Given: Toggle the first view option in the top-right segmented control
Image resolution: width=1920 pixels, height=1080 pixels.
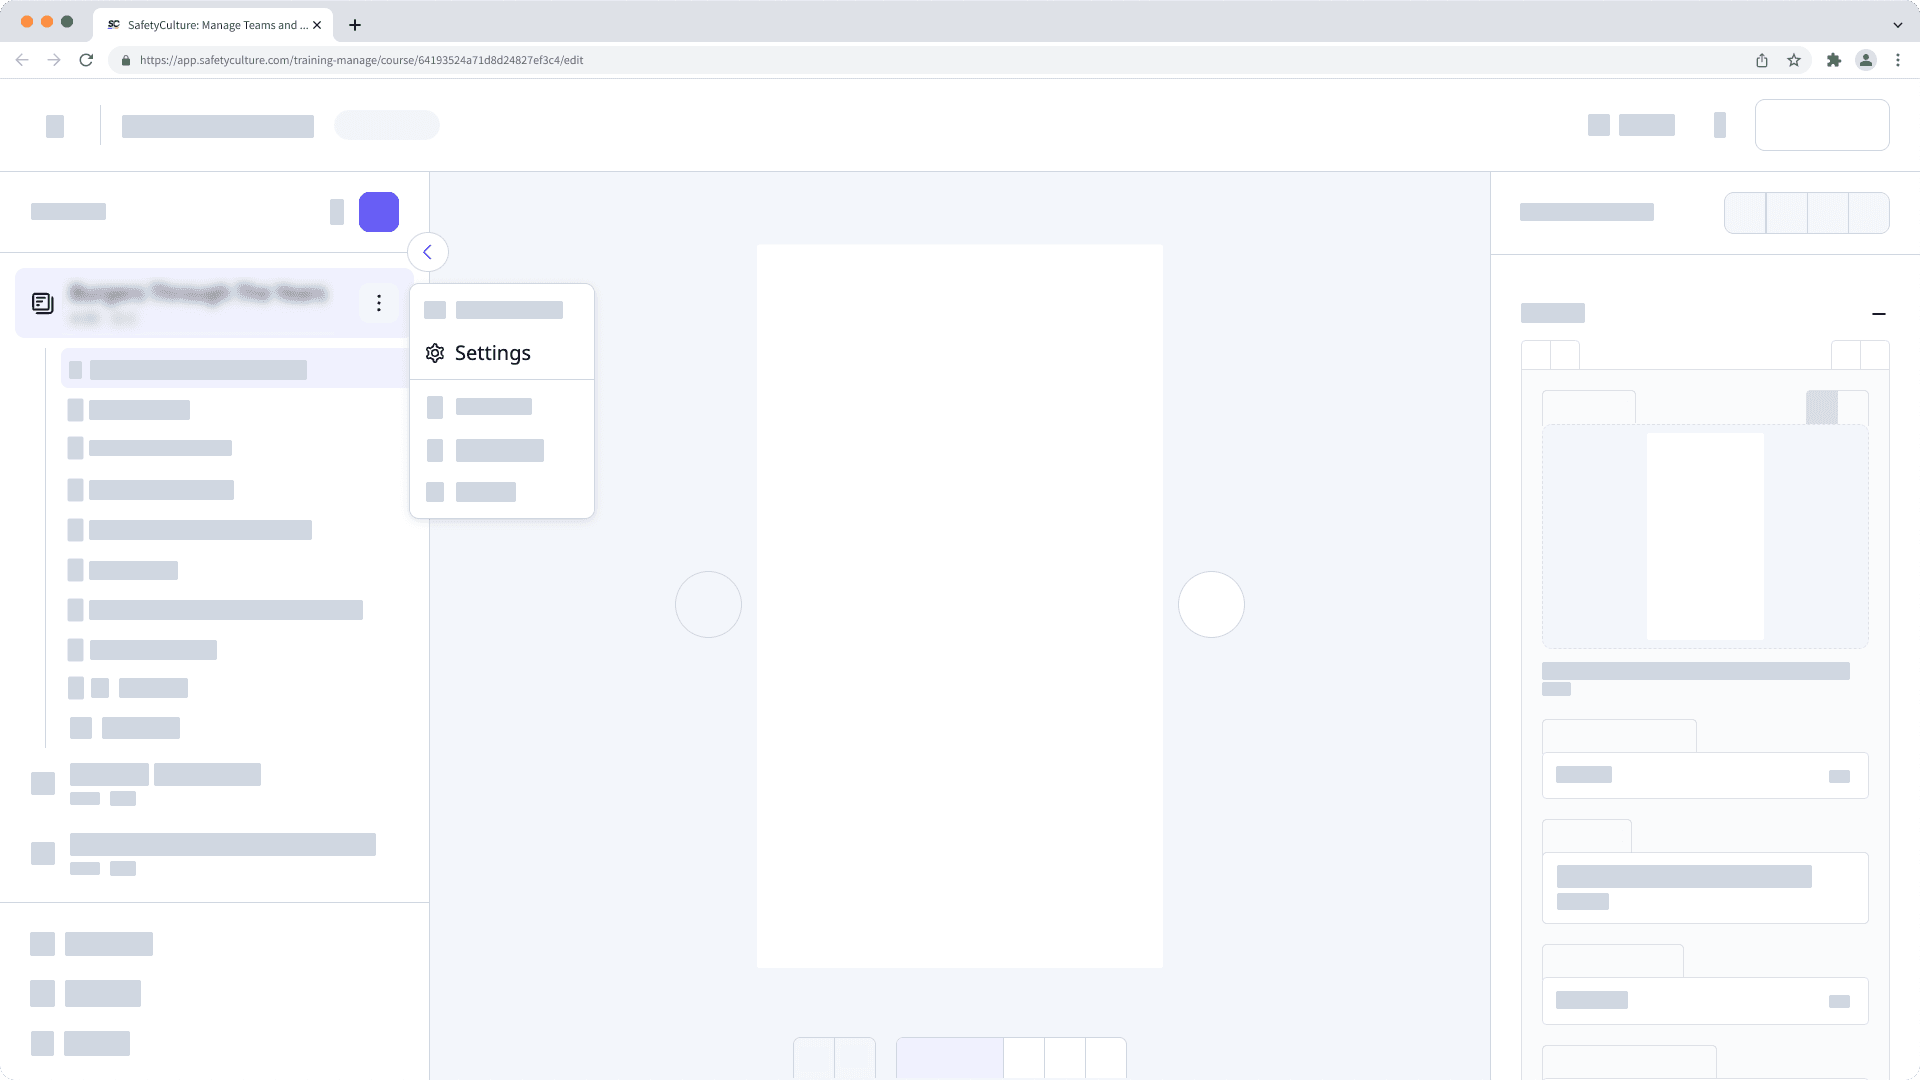Looking at the screenshot, I should click(1745, 212).
